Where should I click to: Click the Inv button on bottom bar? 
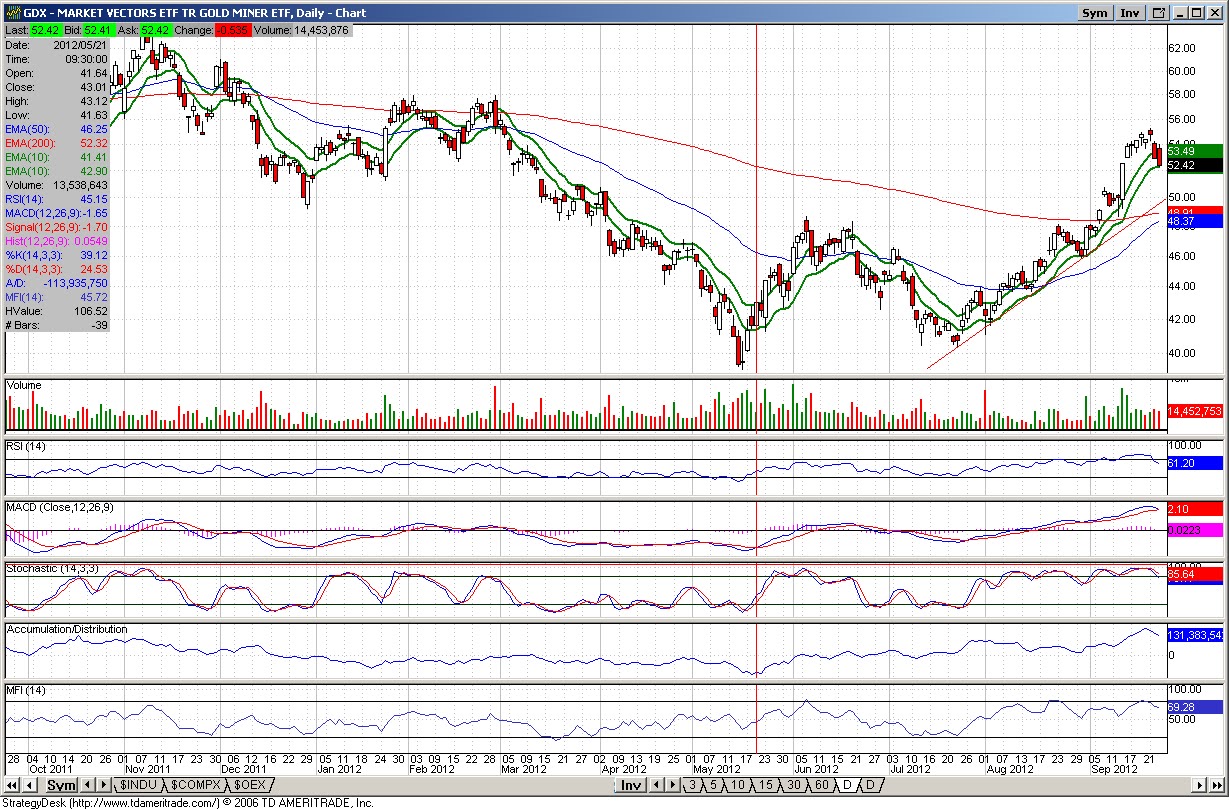coord(631,785)
